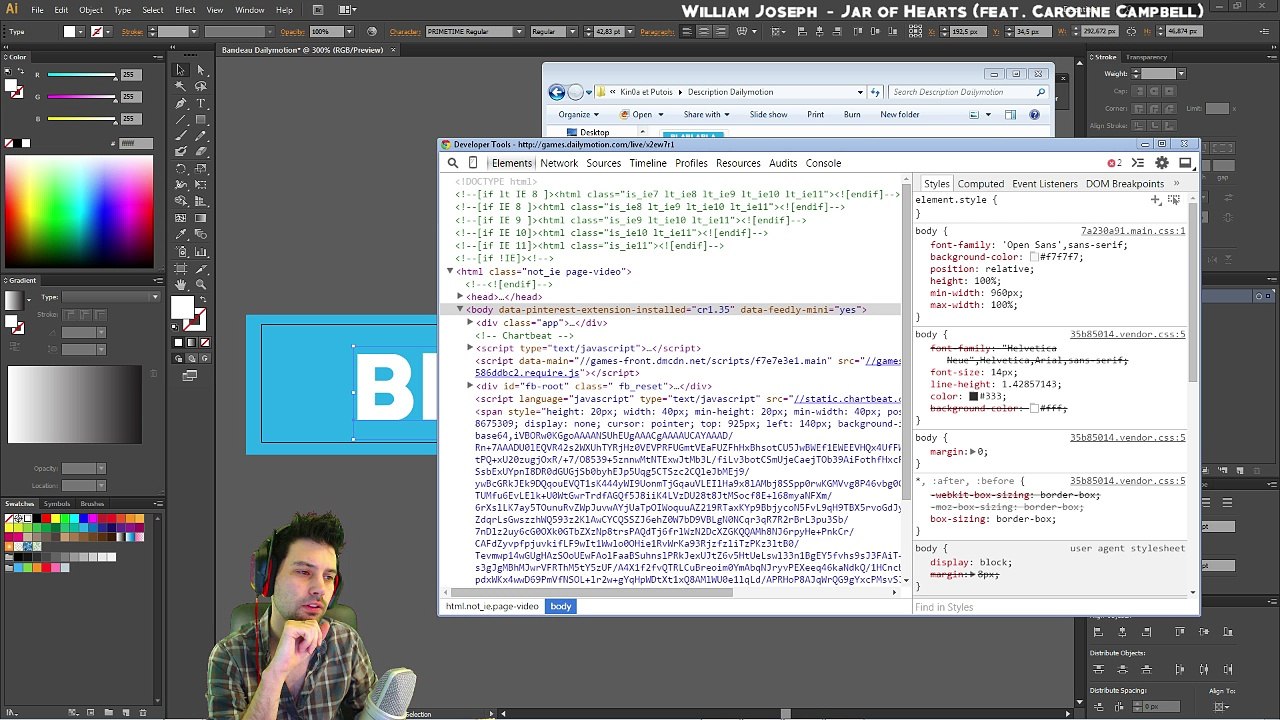Expand the div class app node
Viewport: 1280px width, 720px height.
[470, 323]
